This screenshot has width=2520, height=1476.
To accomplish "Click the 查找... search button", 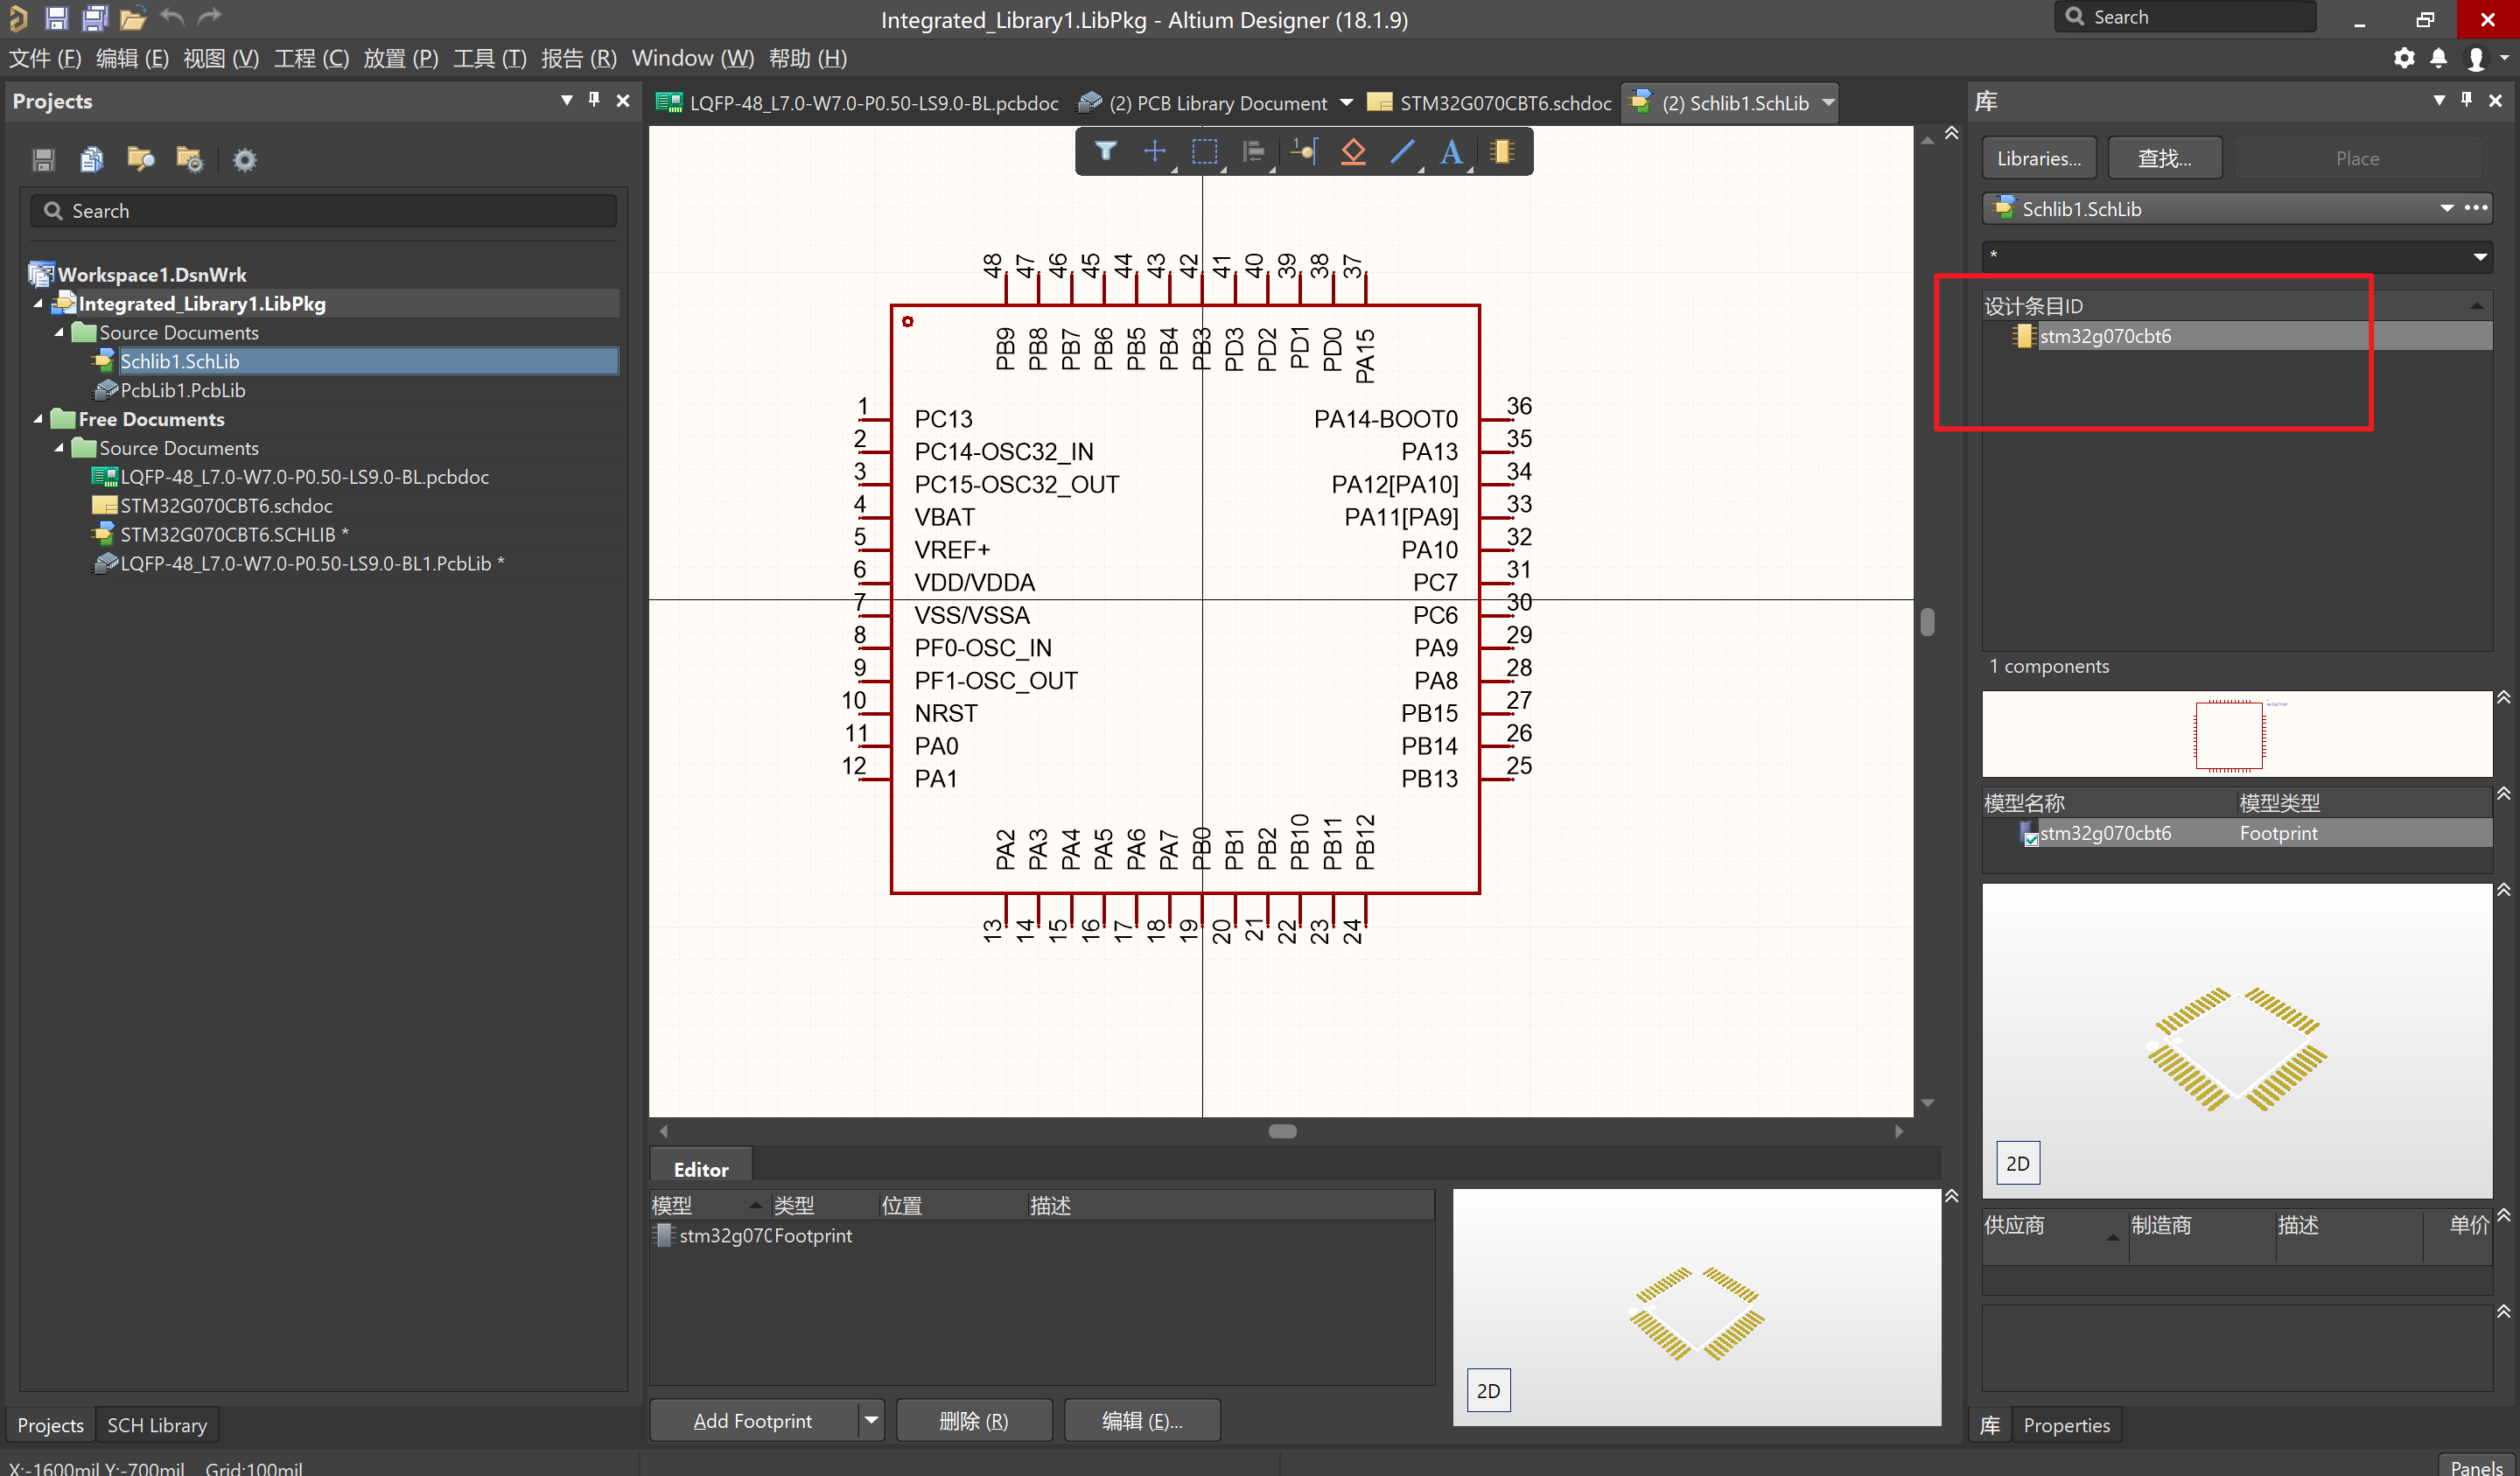I will click(x=2165, y=158).
